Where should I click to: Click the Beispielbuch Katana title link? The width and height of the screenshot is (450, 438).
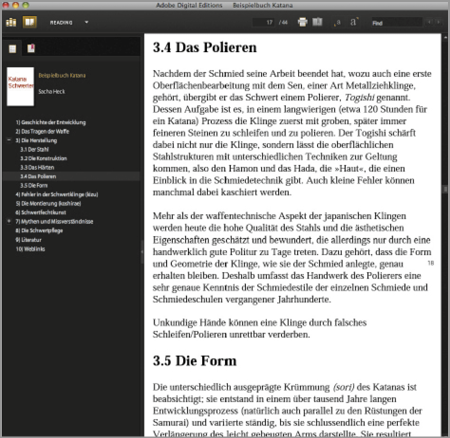tap(62, 76)
